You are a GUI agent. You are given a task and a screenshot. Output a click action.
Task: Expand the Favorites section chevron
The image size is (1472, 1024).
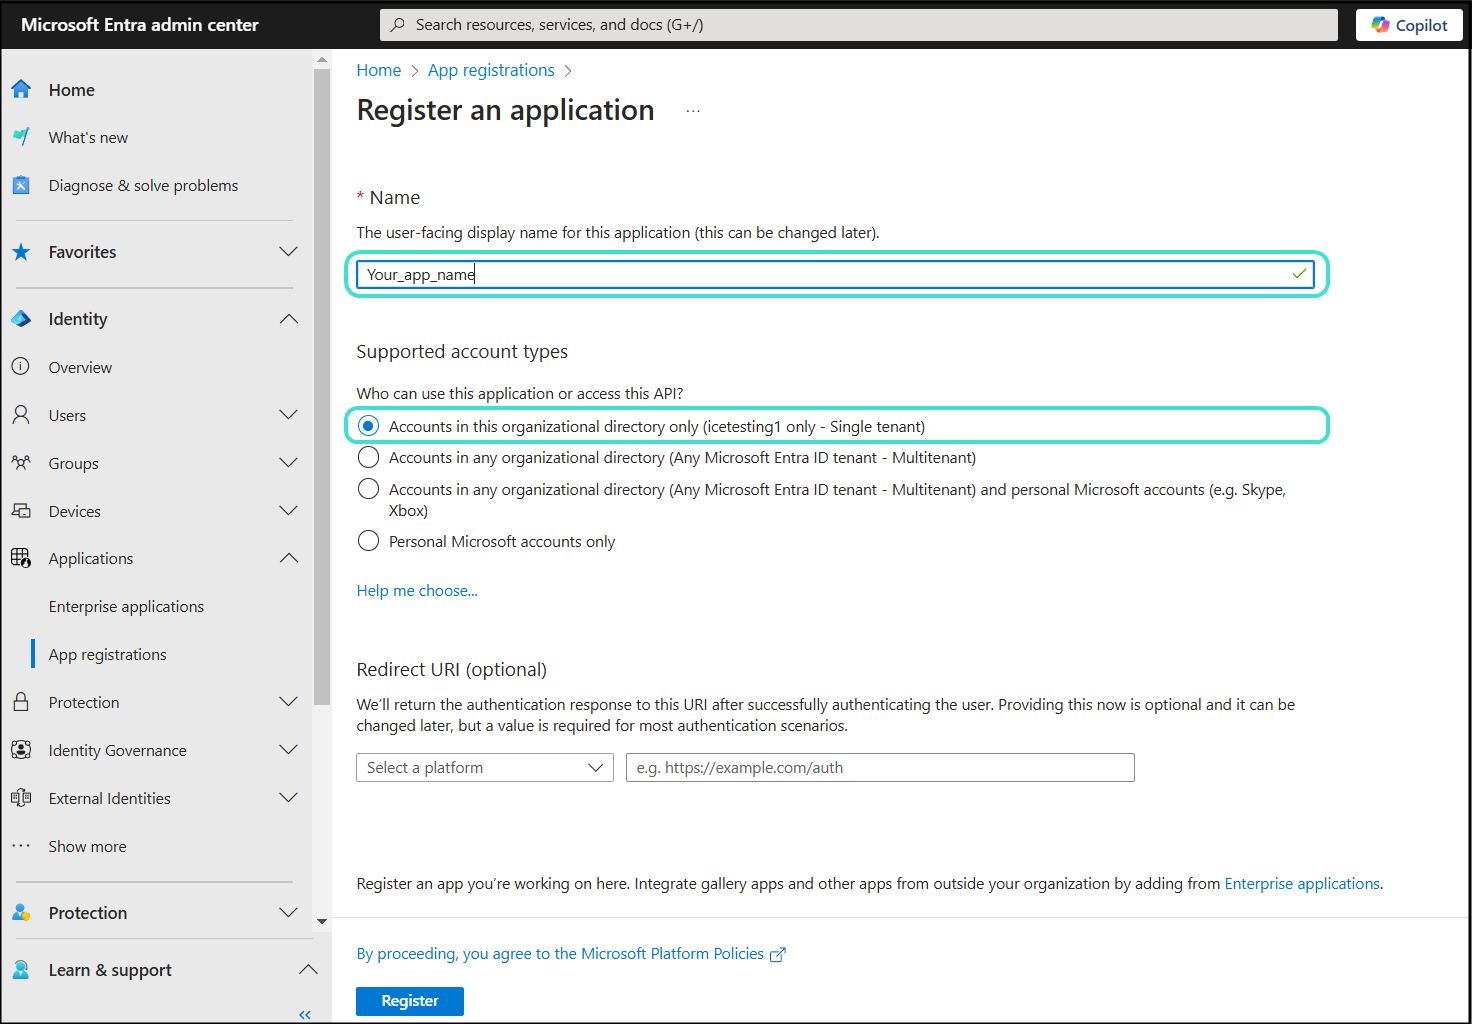pos(288,251)
